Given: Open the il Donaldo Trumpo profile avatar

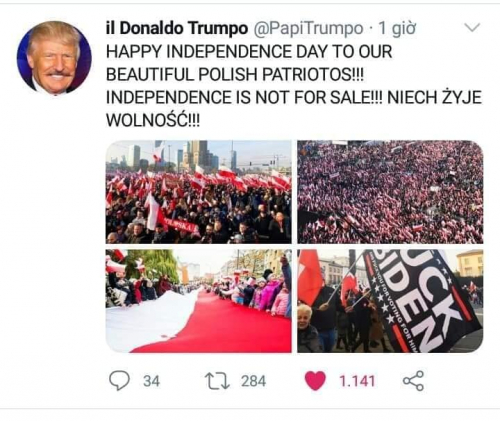Looking at the screenshot, I should 54,58.
